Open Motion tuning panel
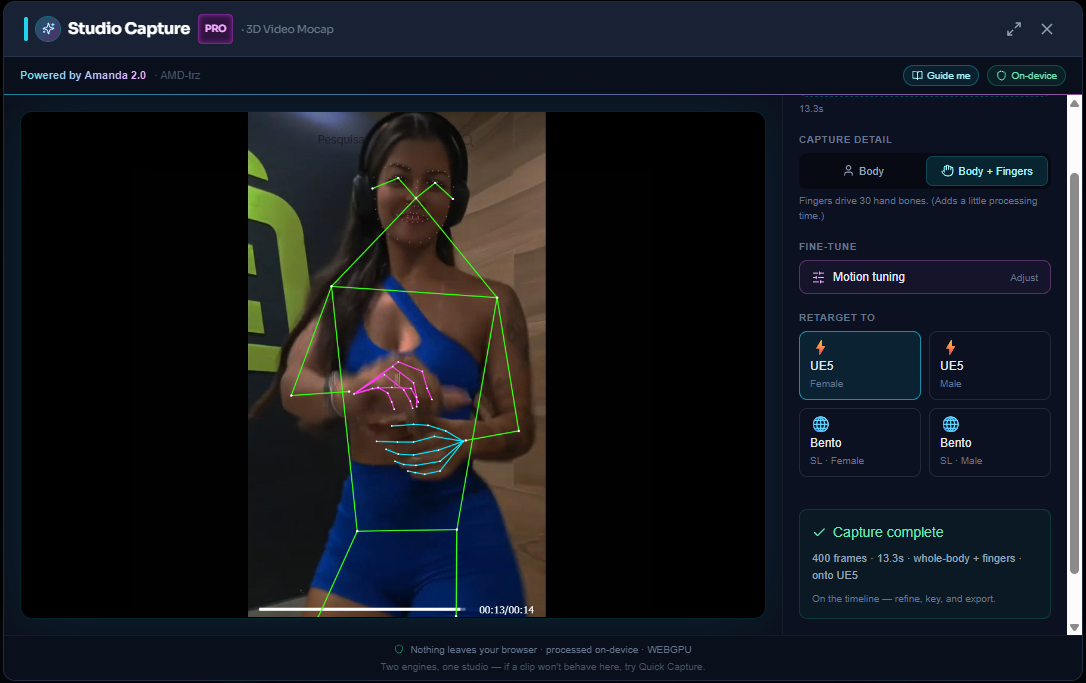The width and height of the screenshot is (1086, 683). coord(925,277)
